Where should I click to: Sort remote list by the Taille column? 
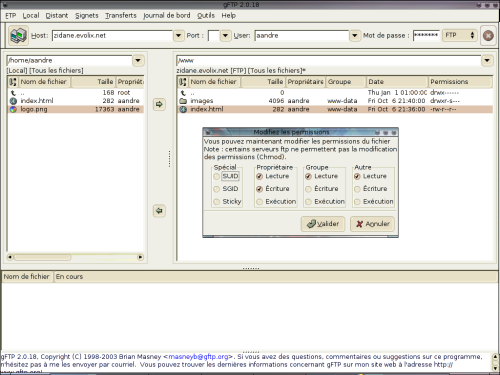pos(263,82)
